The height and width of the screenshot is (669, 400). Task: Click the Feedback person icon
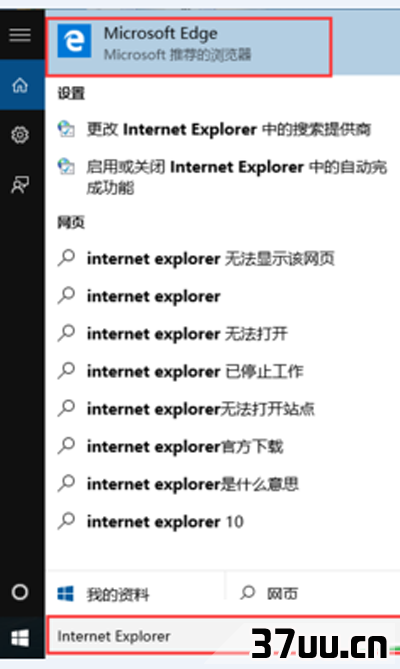pyautogui.click(x=20, y=184)
